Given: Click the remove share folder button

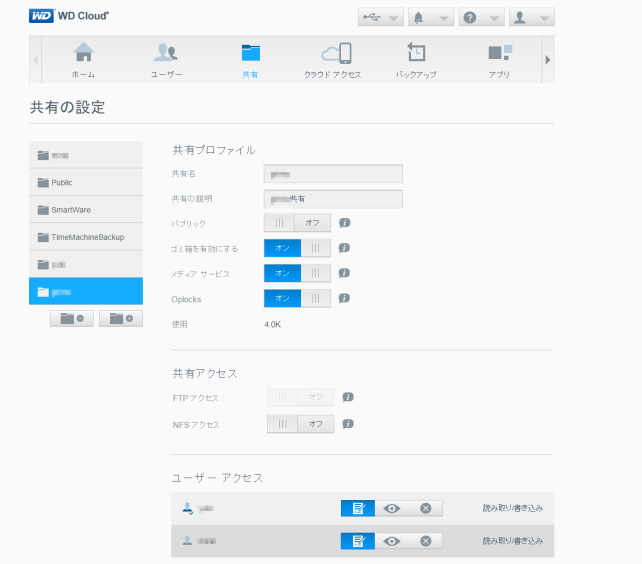Looking at the screenshot, I should pyautogui.click(x=72, y=318).
